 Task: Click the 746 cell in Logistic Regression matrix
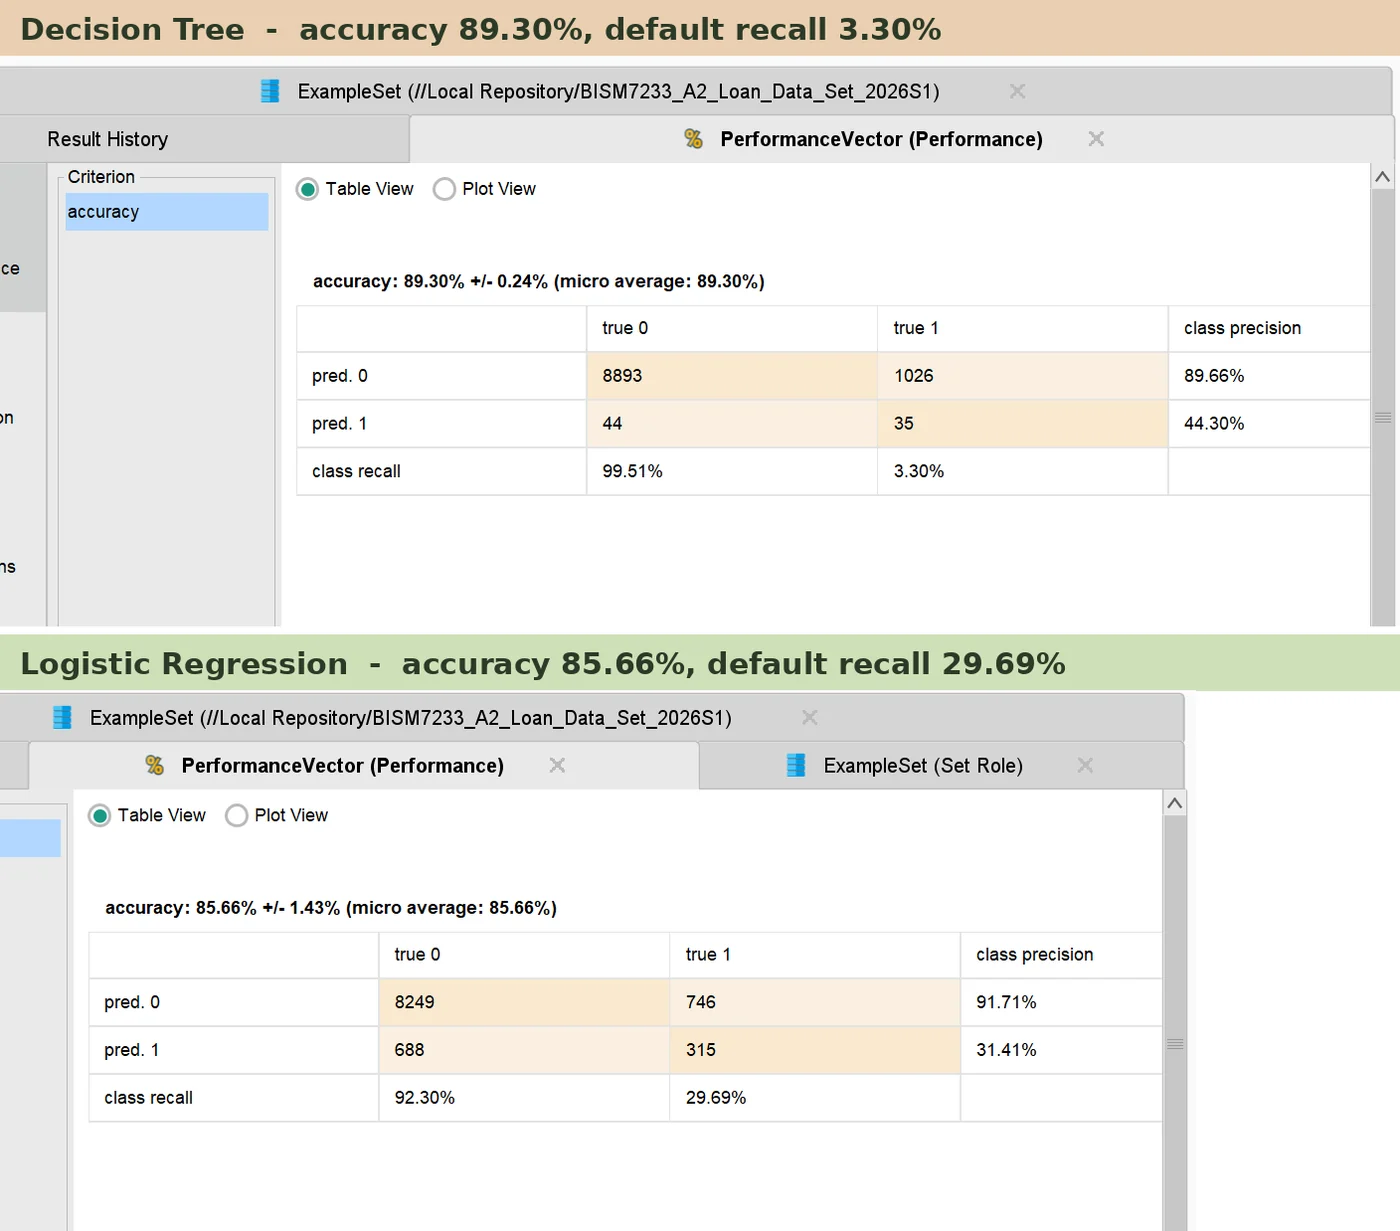(815, 1002)
